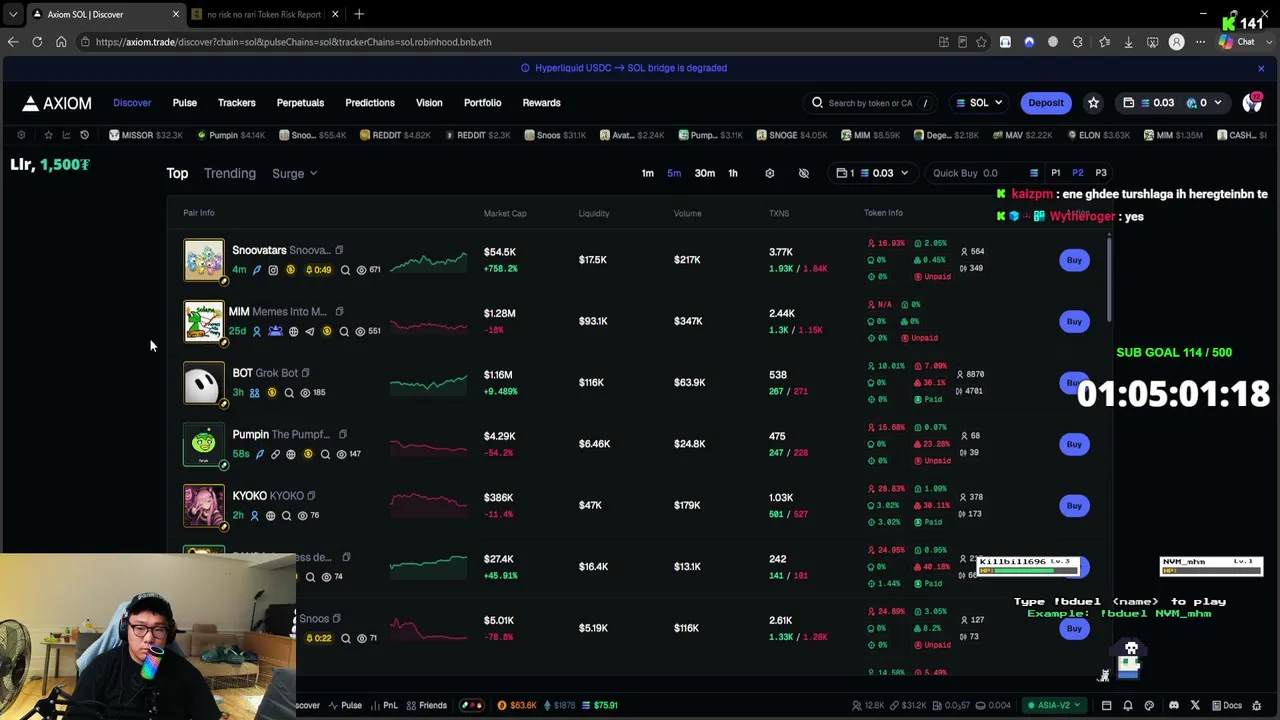Click the browser back arrow
1280x720 pixels.
(x=13, y=42)
